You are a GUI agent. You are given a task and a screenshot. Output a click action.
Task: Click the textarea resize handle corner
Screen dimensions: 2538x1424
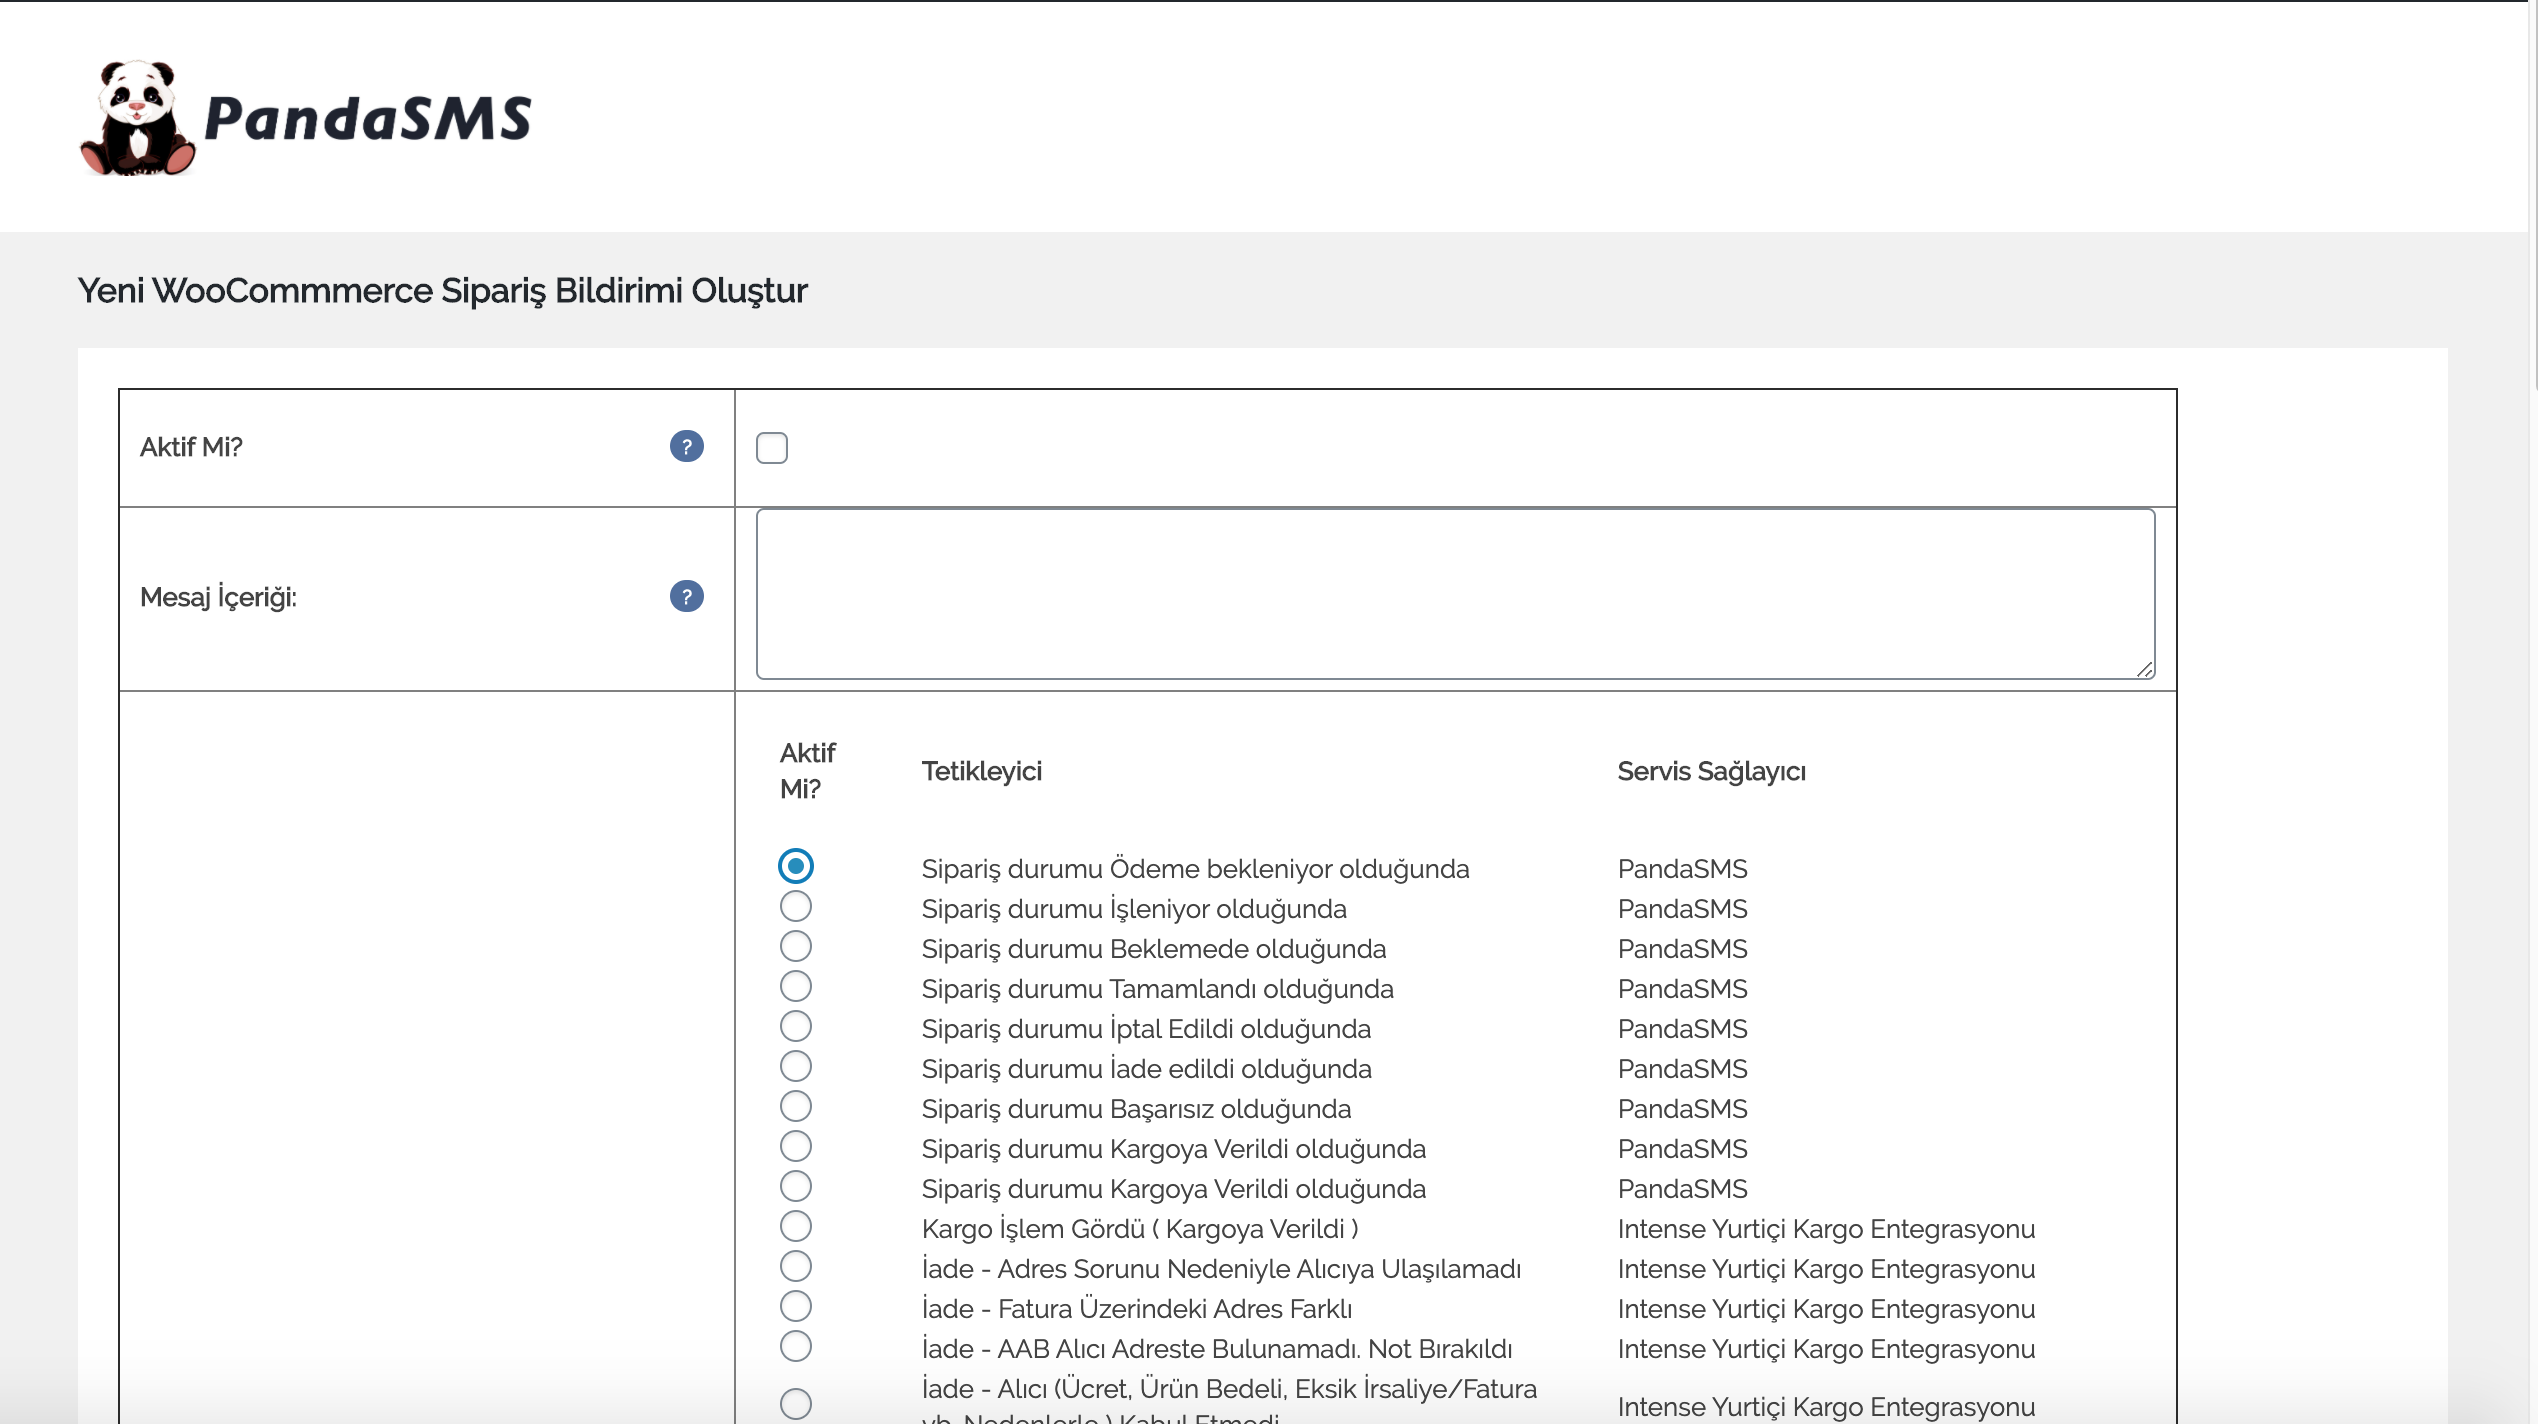(2144, 669)
